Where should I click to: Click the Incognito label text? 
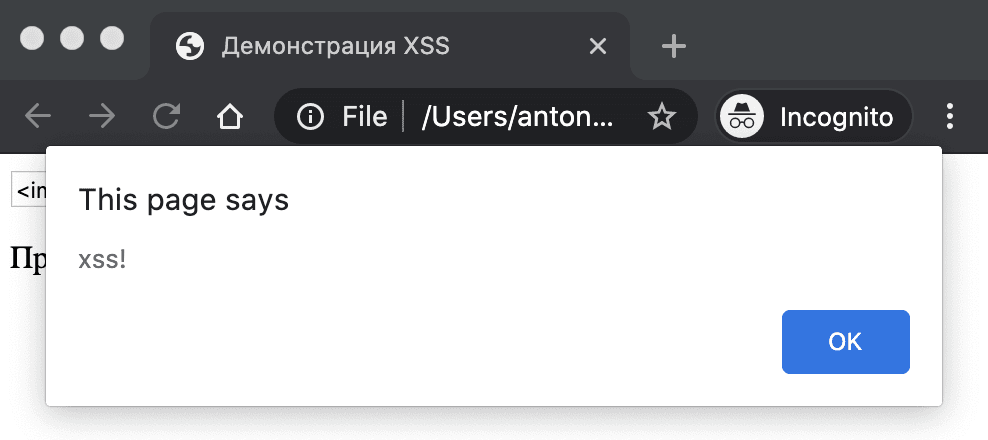pyautogui.click(x=836, y=117)
